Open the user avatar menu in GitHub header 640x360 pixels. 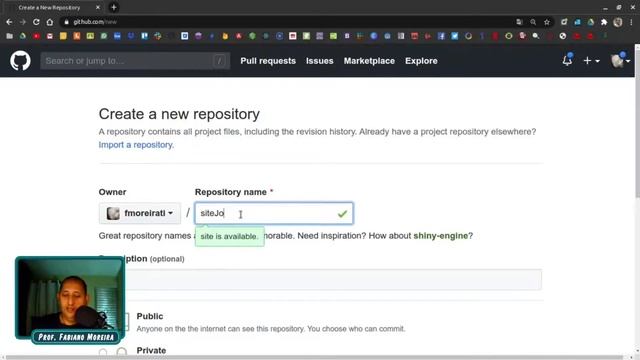[620, 60]
